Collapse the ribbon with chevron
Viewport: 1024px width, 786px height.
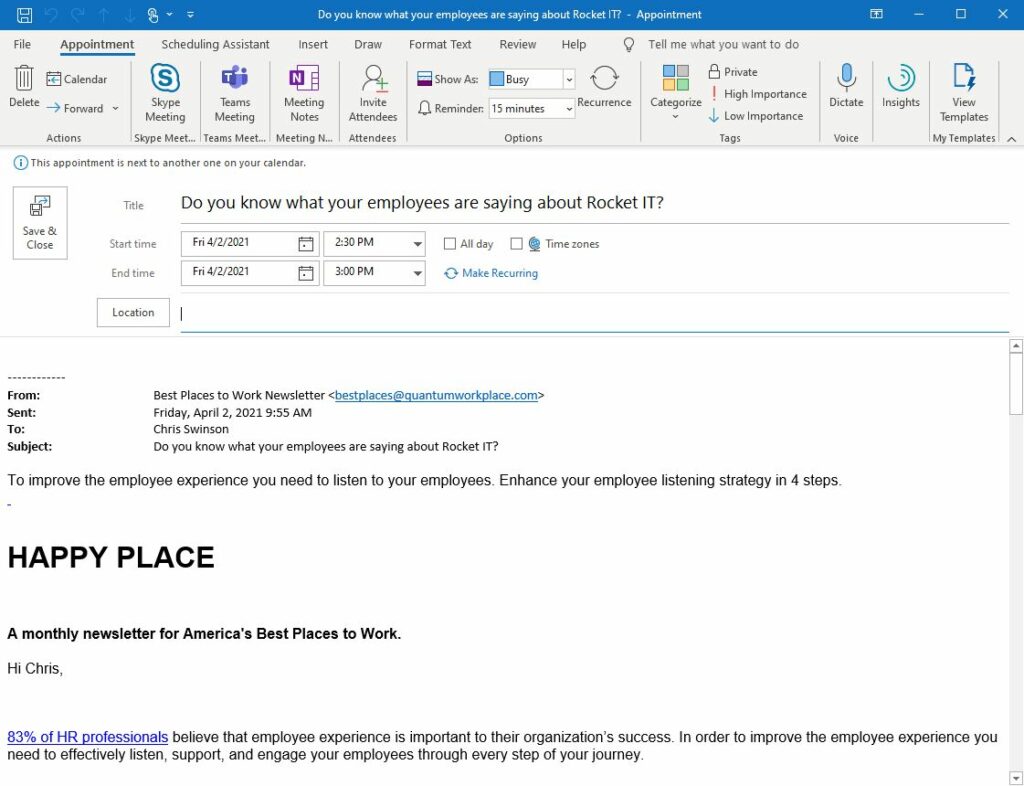click(x=1012, y=138)
